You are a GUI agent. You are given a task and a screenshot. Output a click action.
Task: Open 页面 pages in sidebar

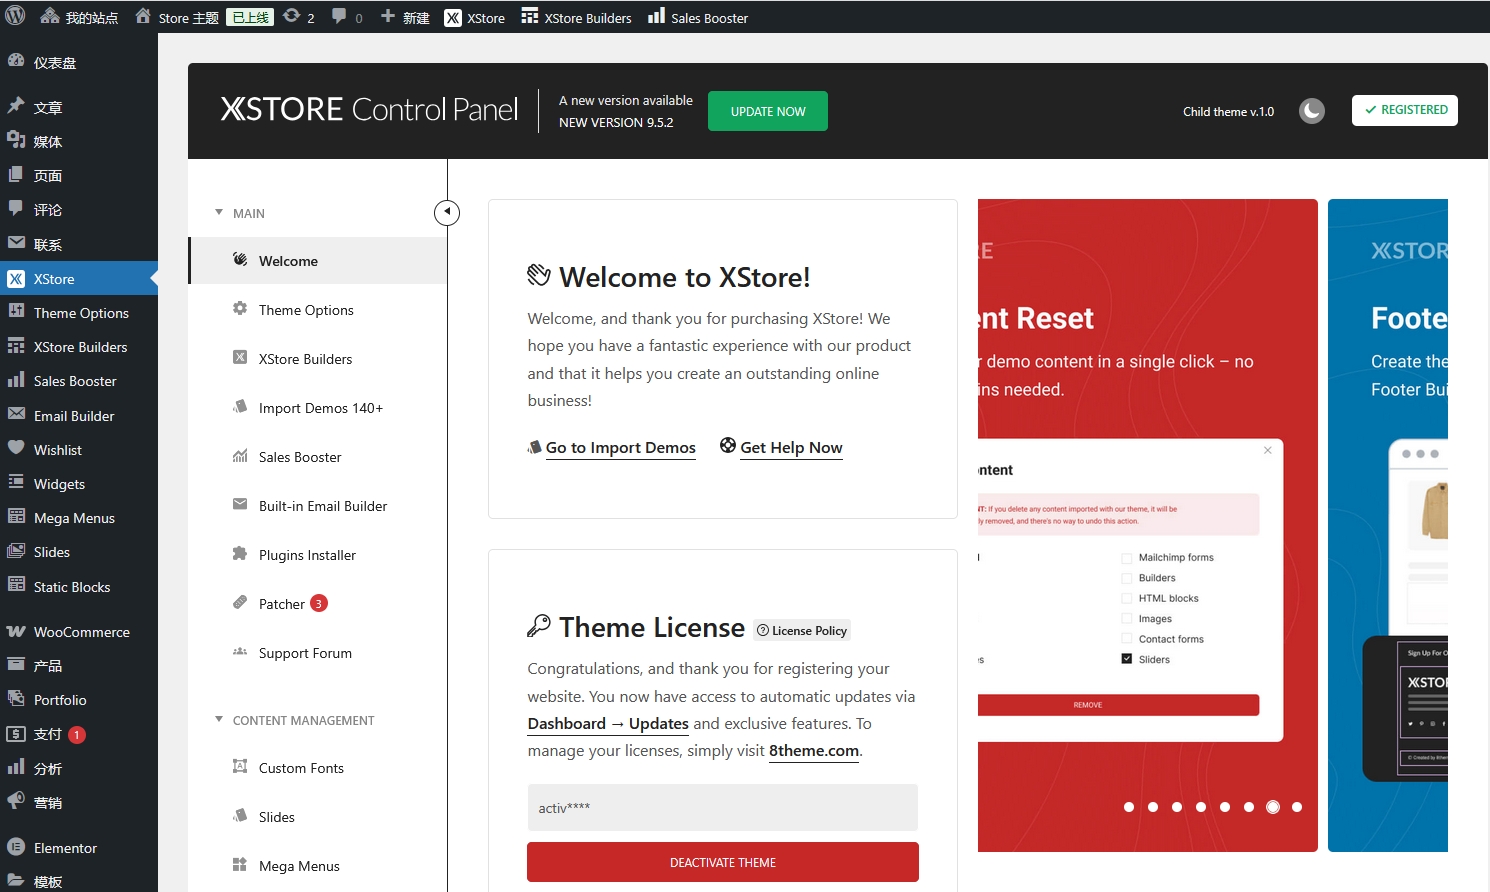(79, 175)
